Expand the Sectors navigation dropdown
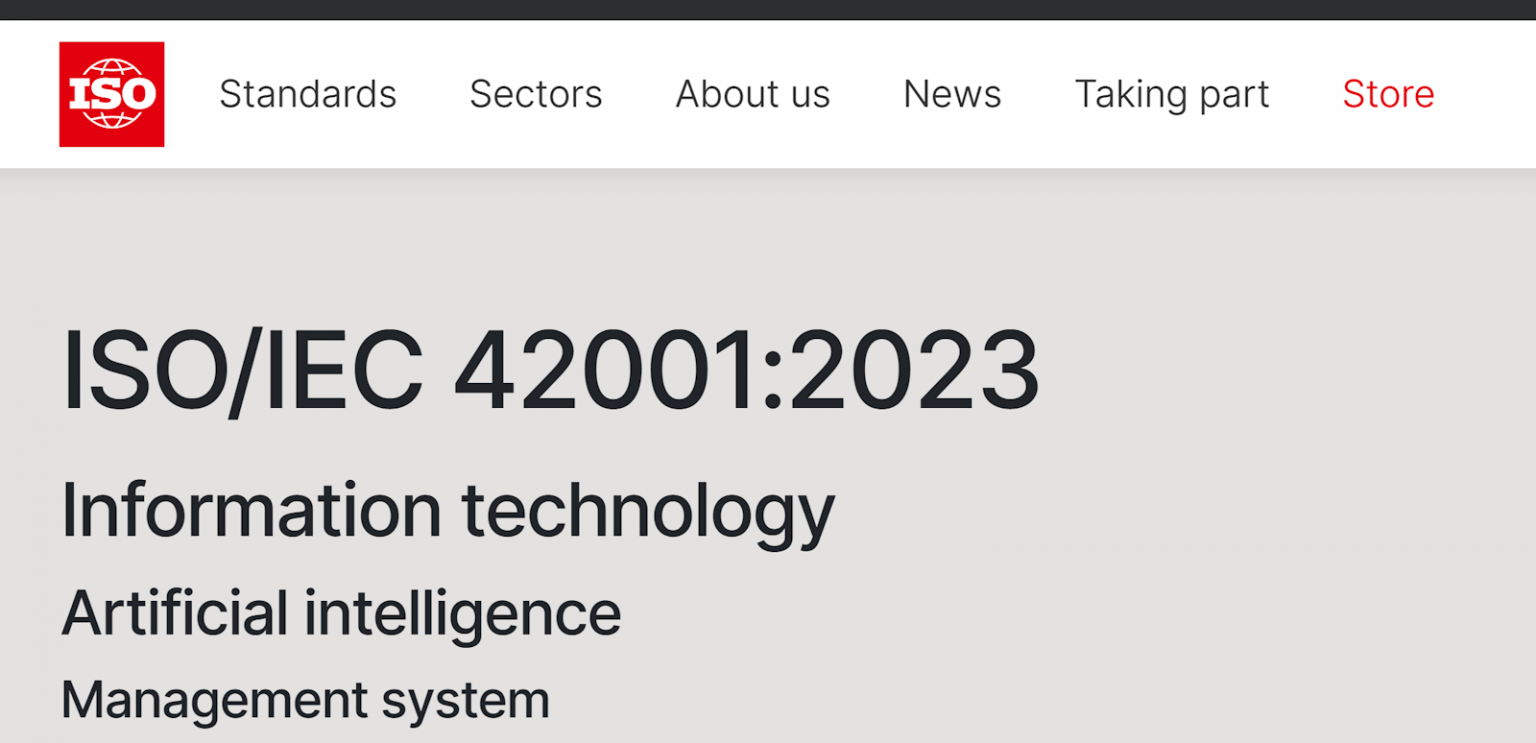The width and height of the screenshot is (1536, 743). pos(535,94)
